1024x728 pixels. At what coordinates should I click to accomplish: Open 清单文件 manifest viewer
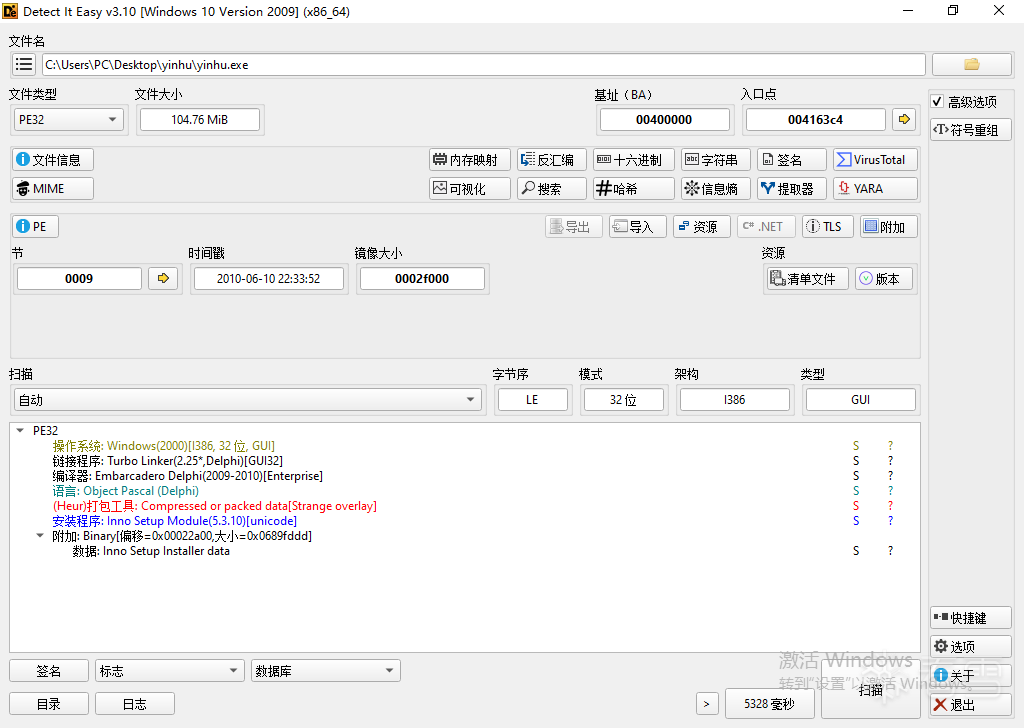807,279
